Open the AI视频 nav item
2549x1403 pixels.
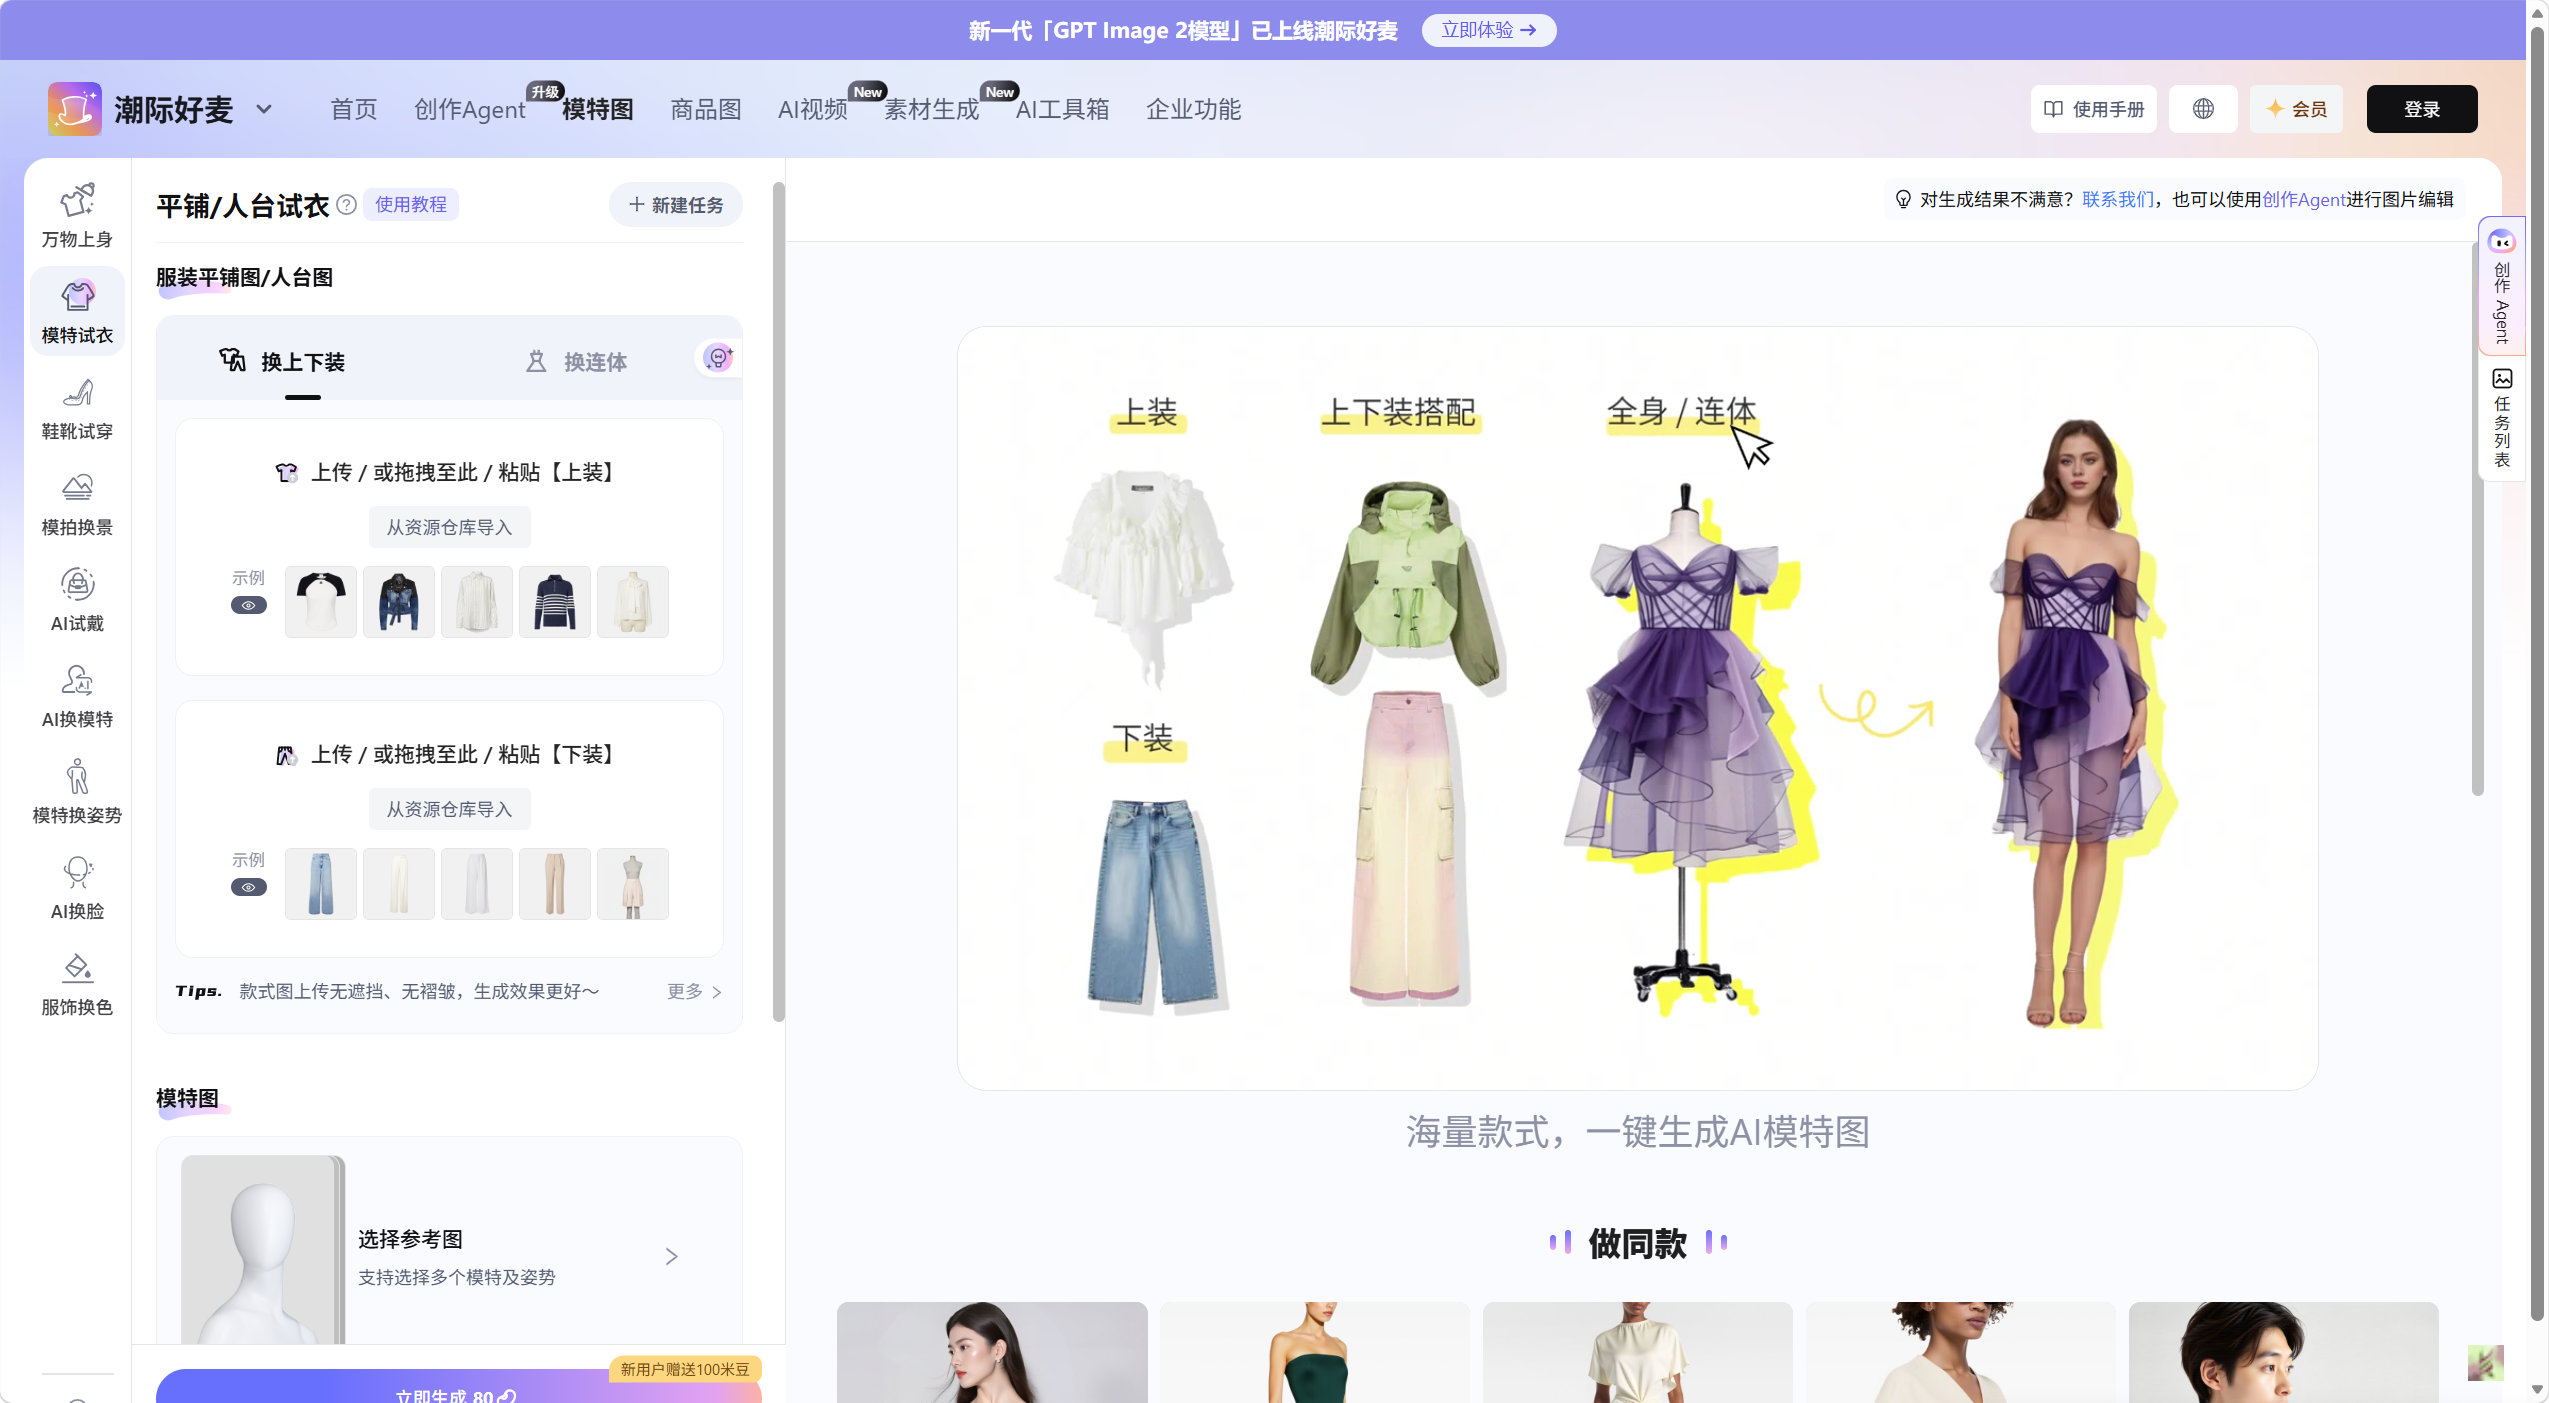[813, 109]
